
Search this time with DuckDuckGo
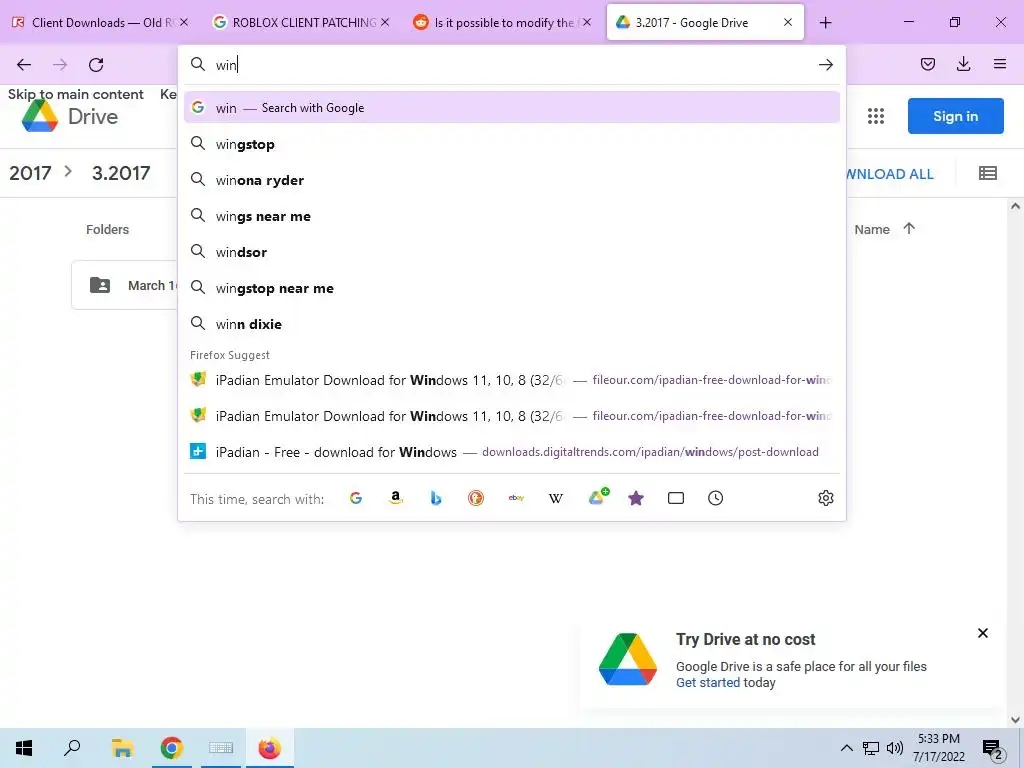coord(476,498)
